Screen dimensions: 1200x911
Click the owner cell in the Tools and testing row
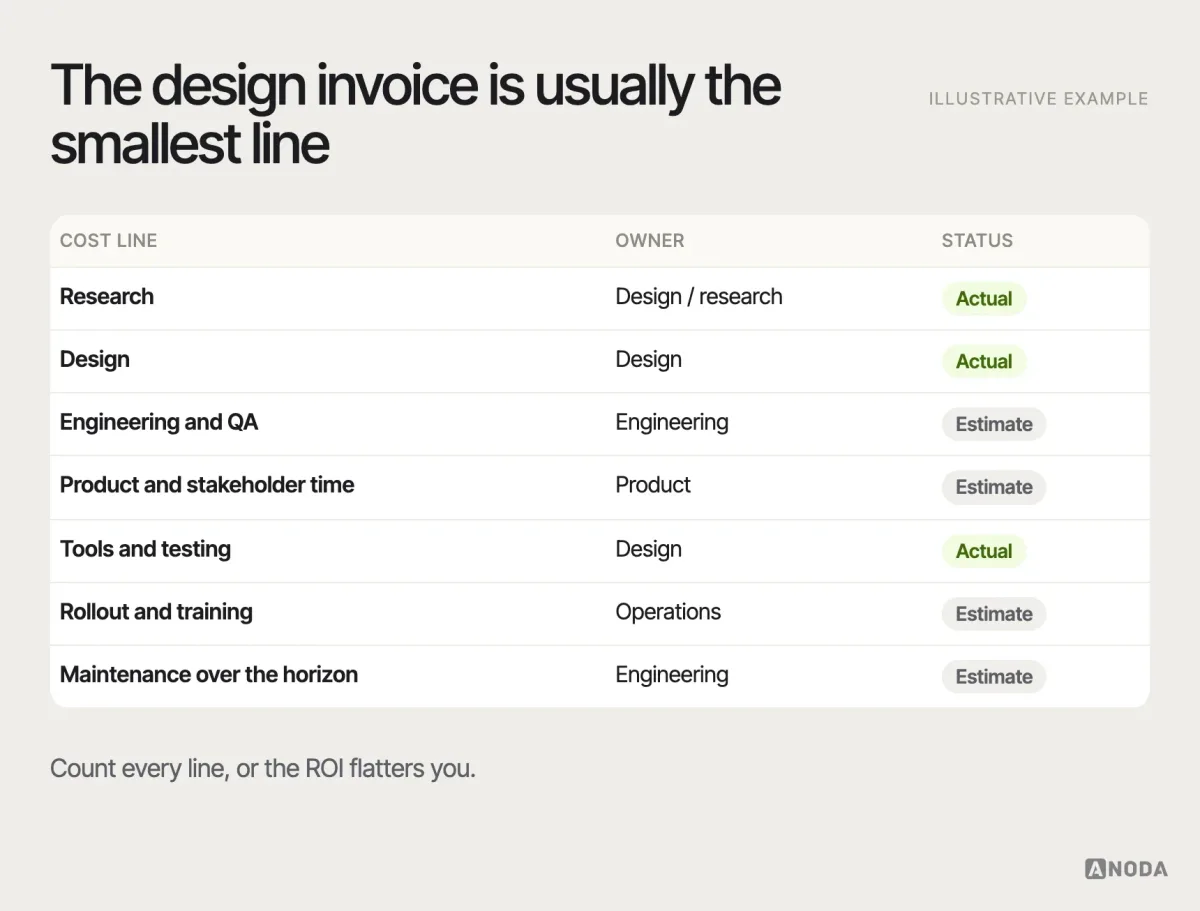pyautogui.click(x=649, y=549)
